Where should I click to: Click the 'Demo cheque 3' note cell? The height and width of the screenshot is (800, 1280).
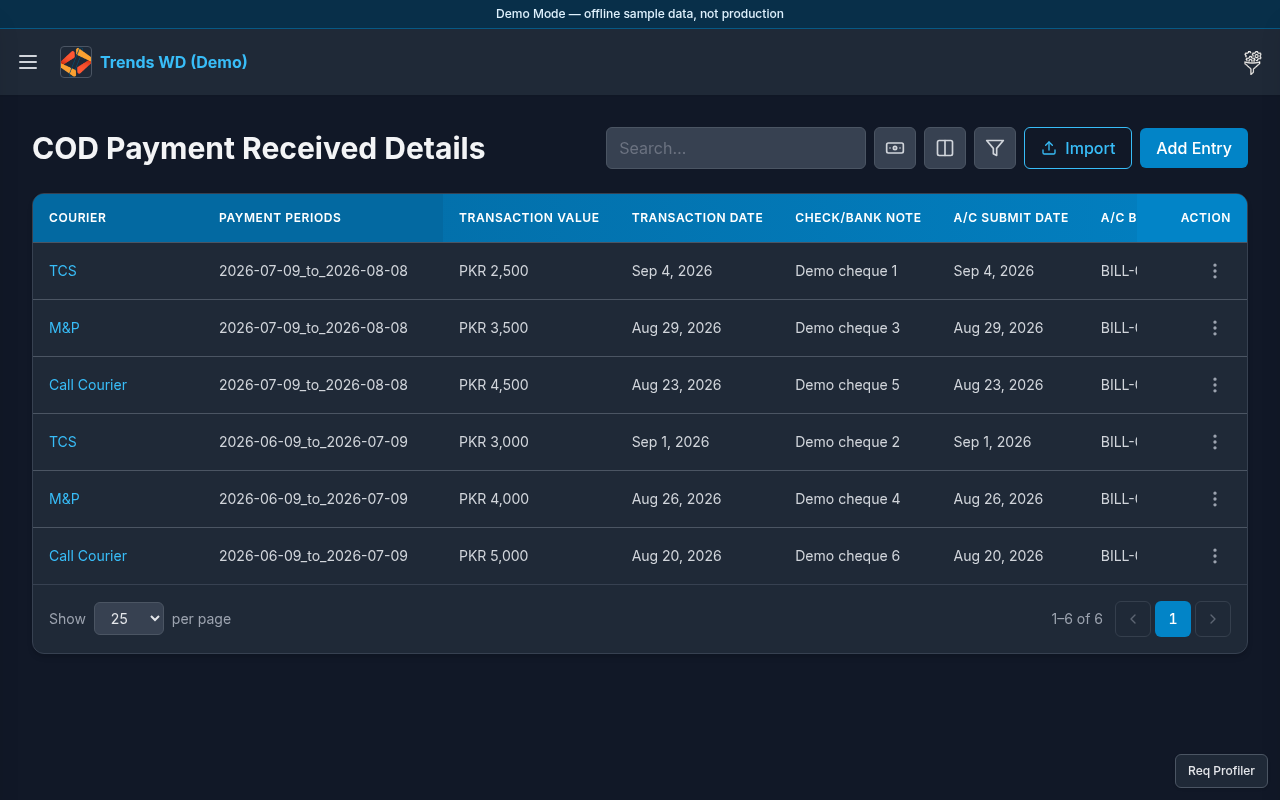coord(847,328)
